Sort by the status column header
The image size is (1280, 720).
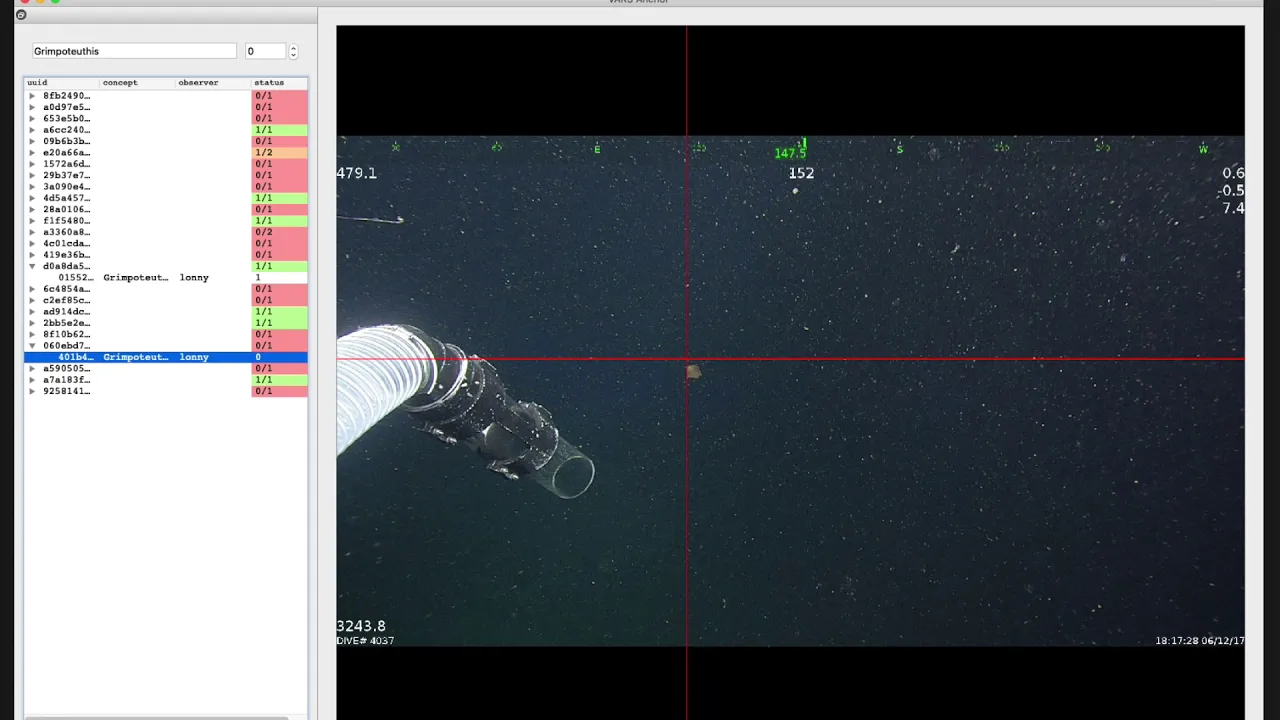tap(279, 82)
